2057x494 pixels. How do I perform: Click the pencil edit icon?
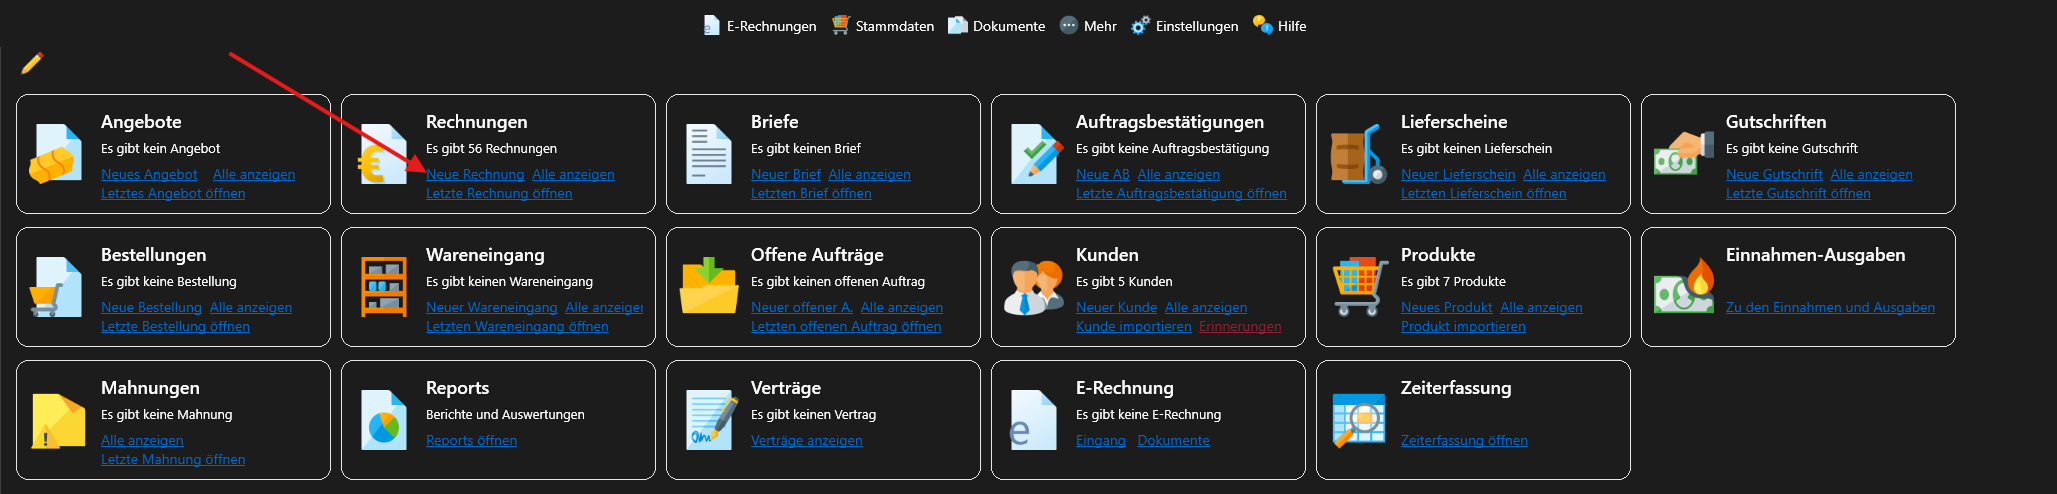32,63
